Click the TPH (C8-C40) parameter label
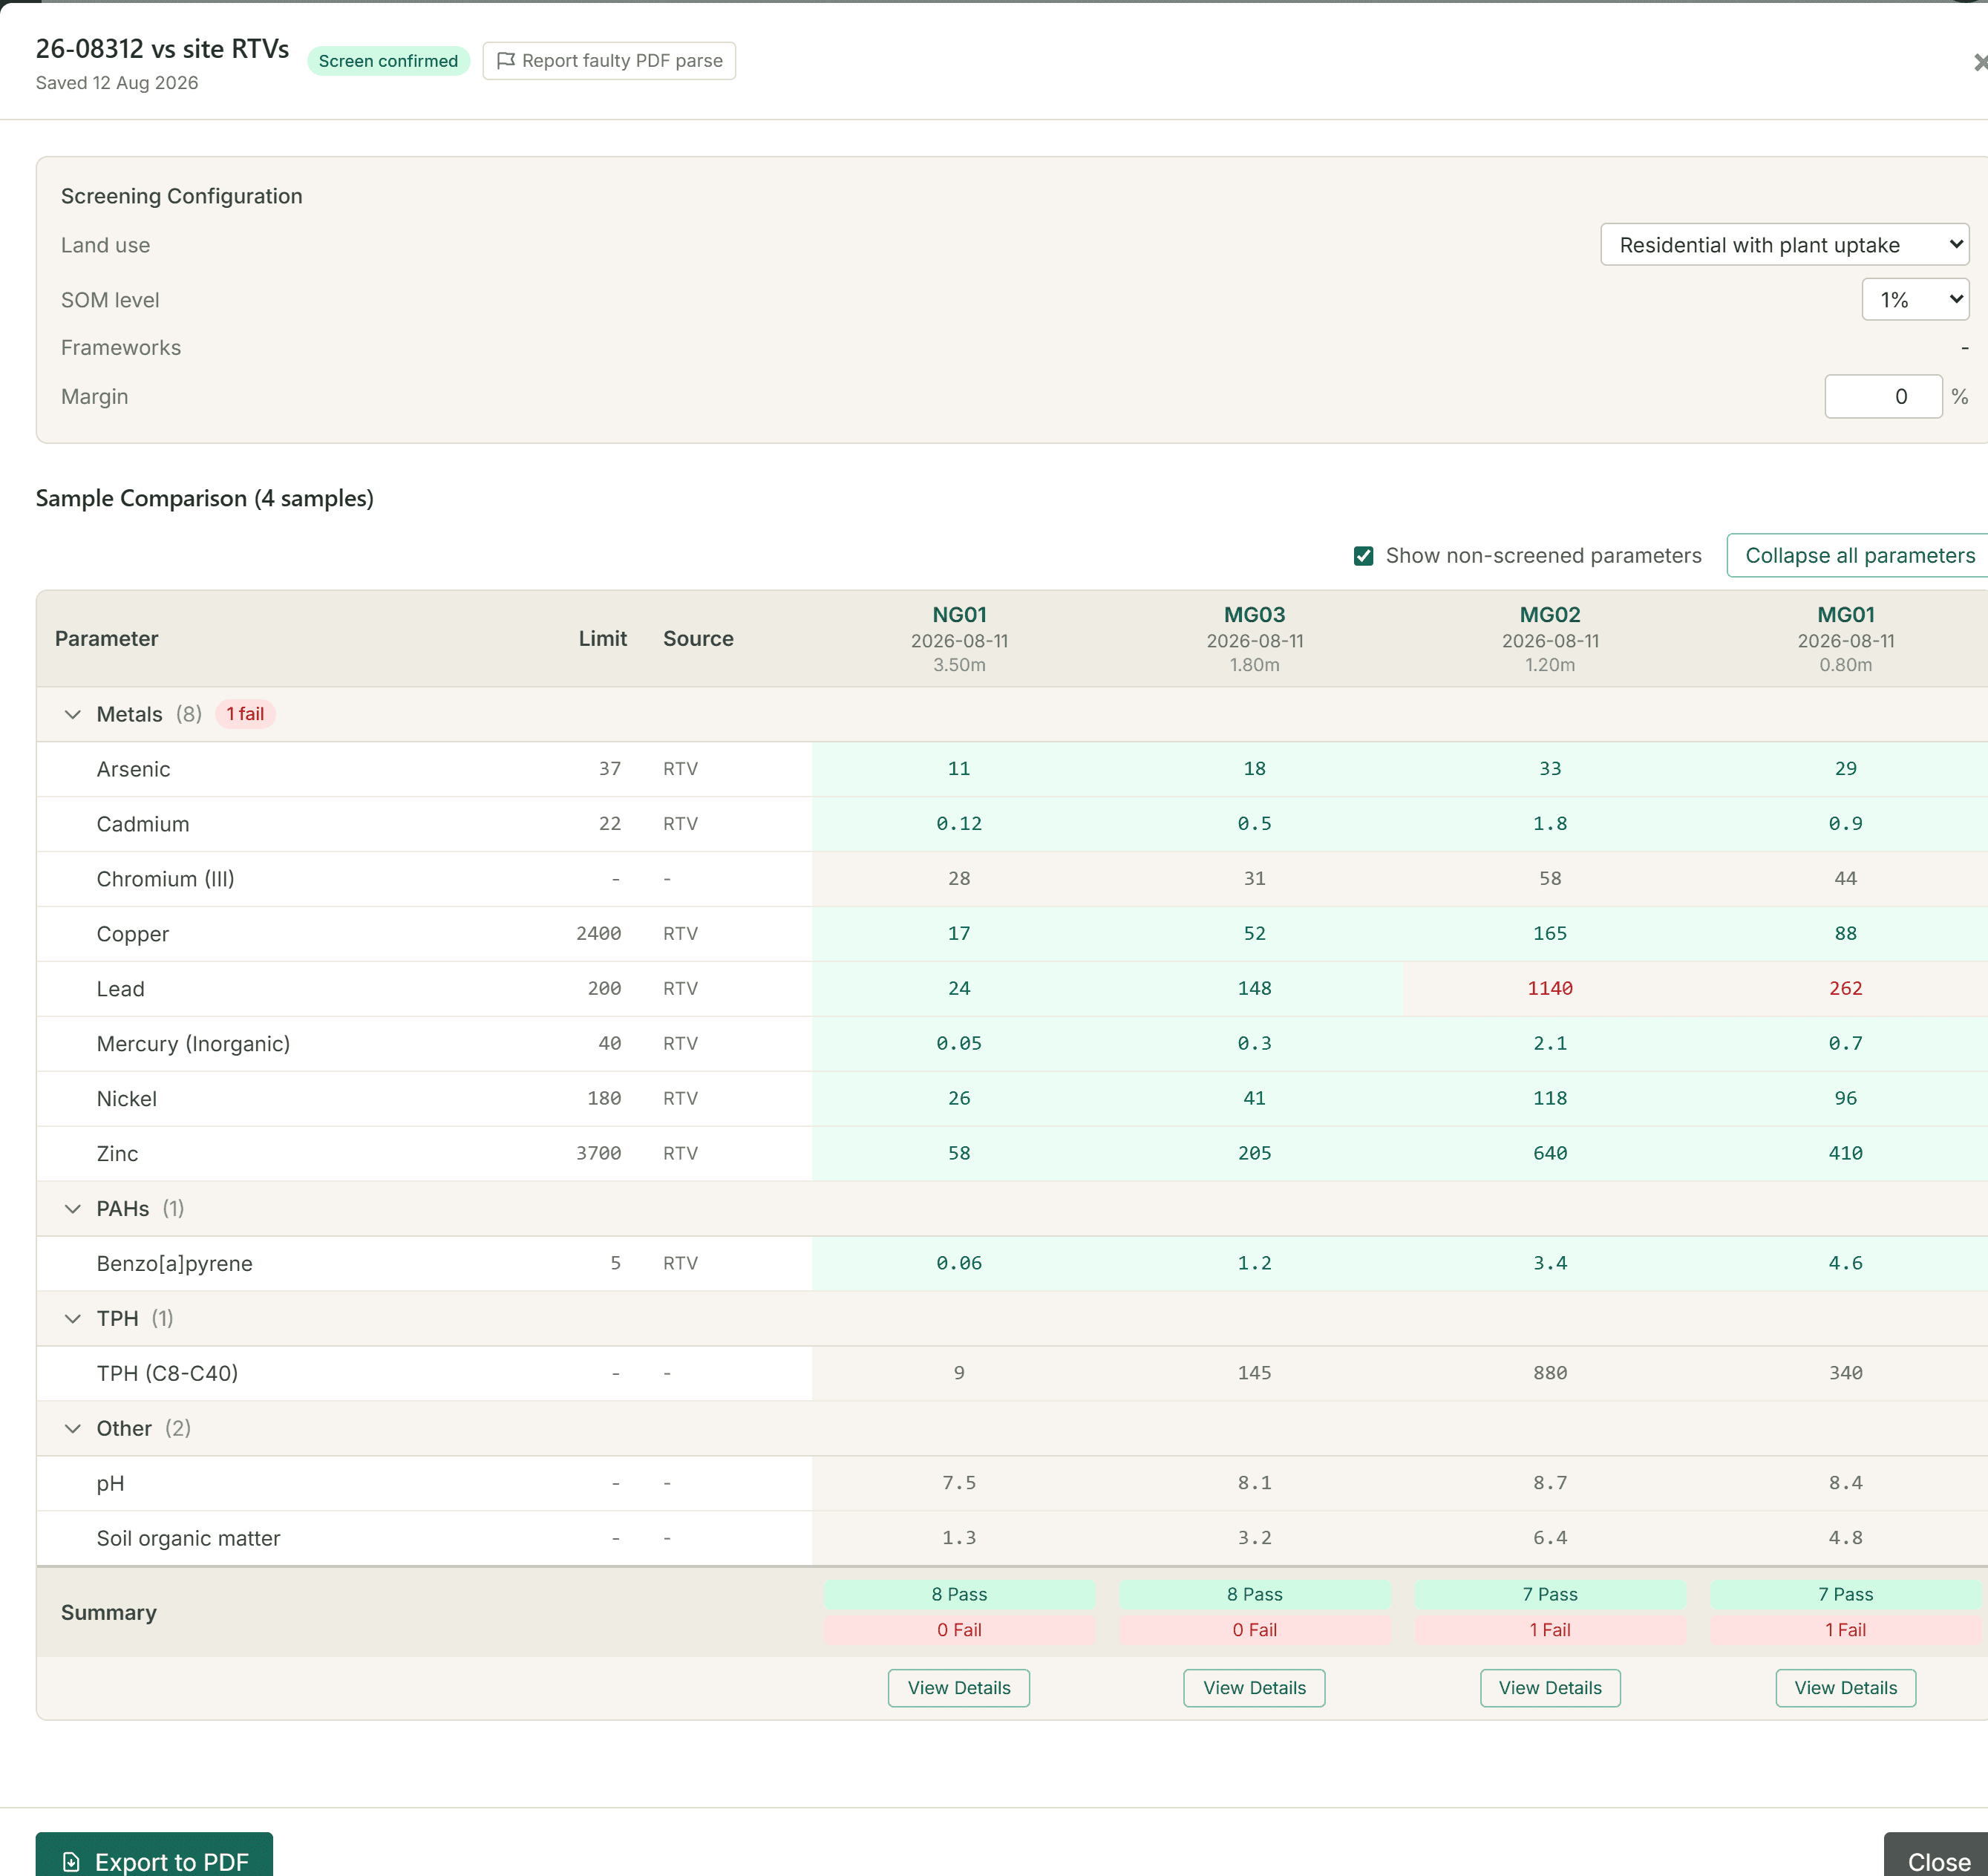Screen dimensions: 1988x1876 167,1374
